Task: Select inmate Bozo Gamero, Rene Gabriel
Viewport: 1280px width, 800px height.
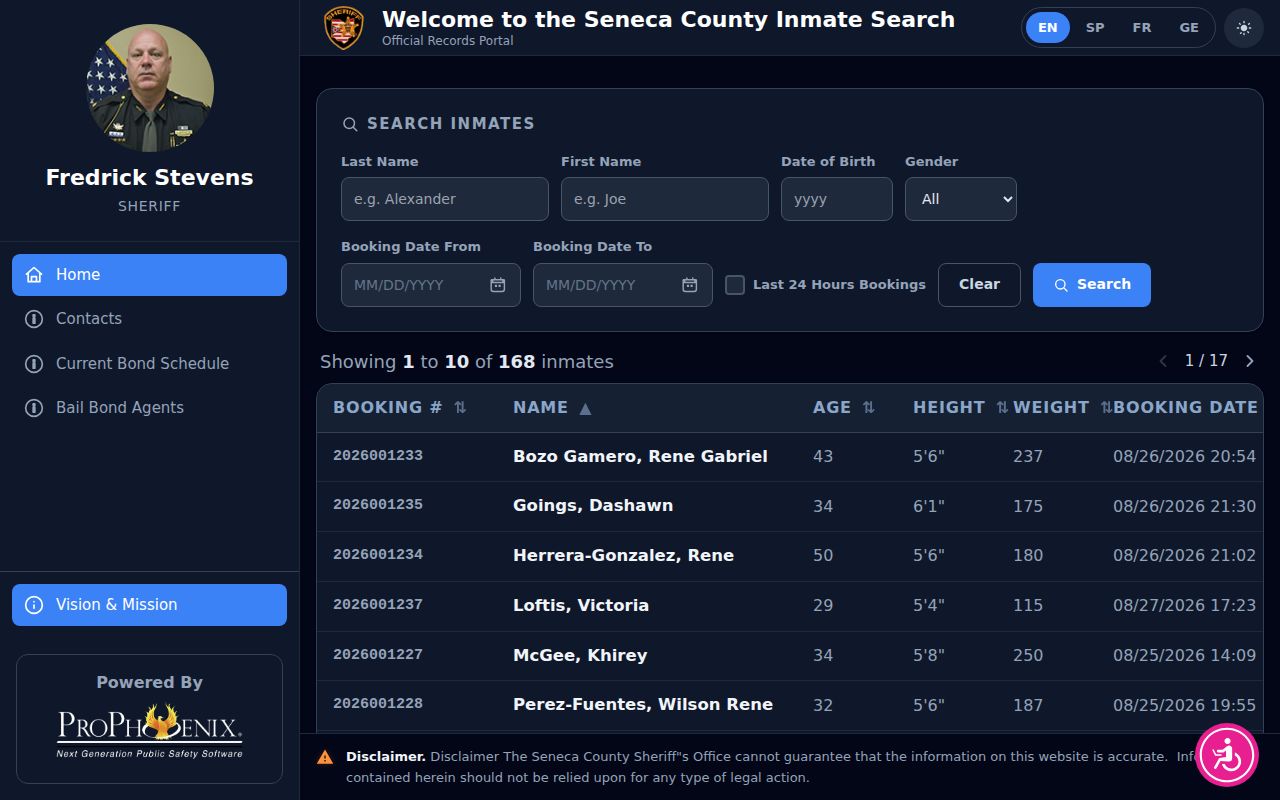Action: pos(640,456)
